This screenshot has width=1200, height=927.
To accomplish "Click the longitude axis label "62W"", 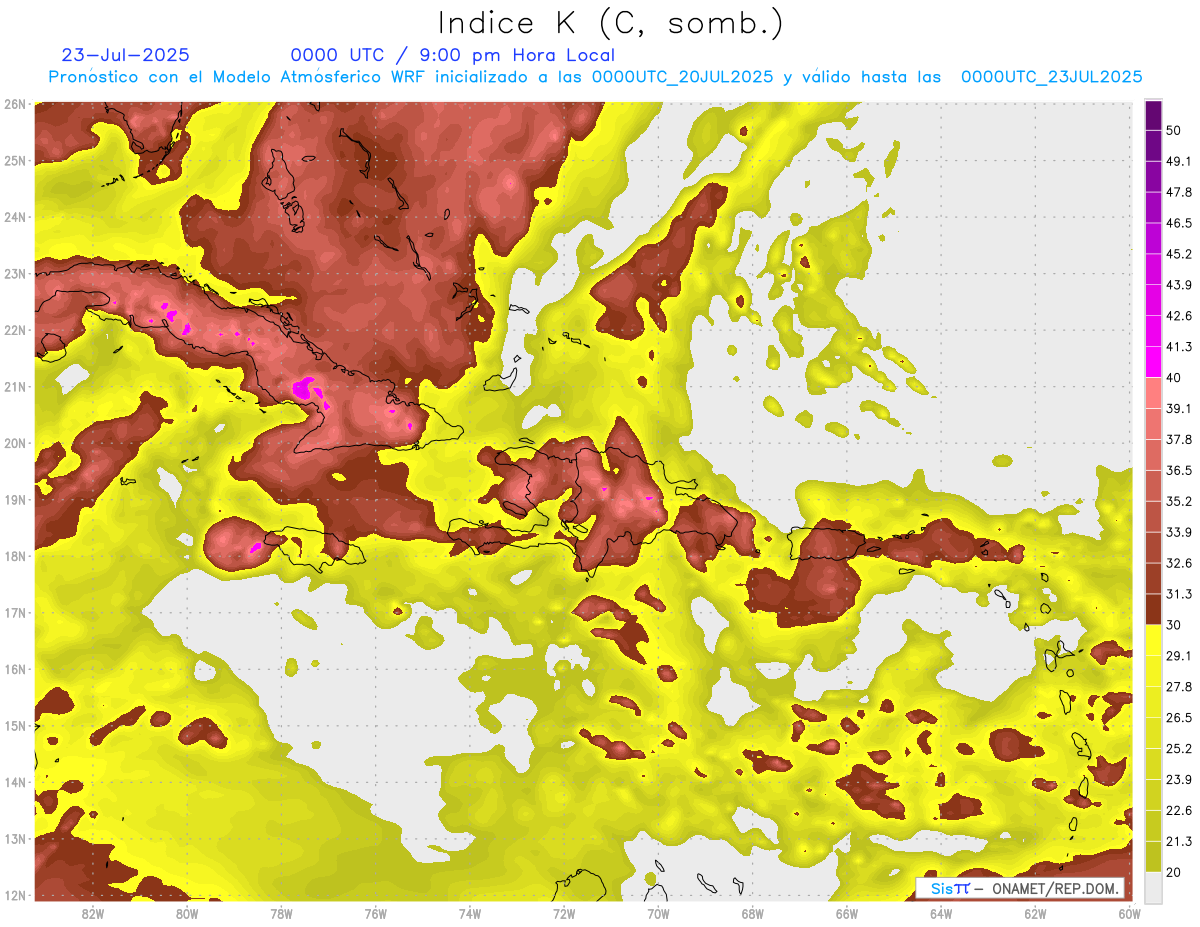I will click(x=1035, y=913).
